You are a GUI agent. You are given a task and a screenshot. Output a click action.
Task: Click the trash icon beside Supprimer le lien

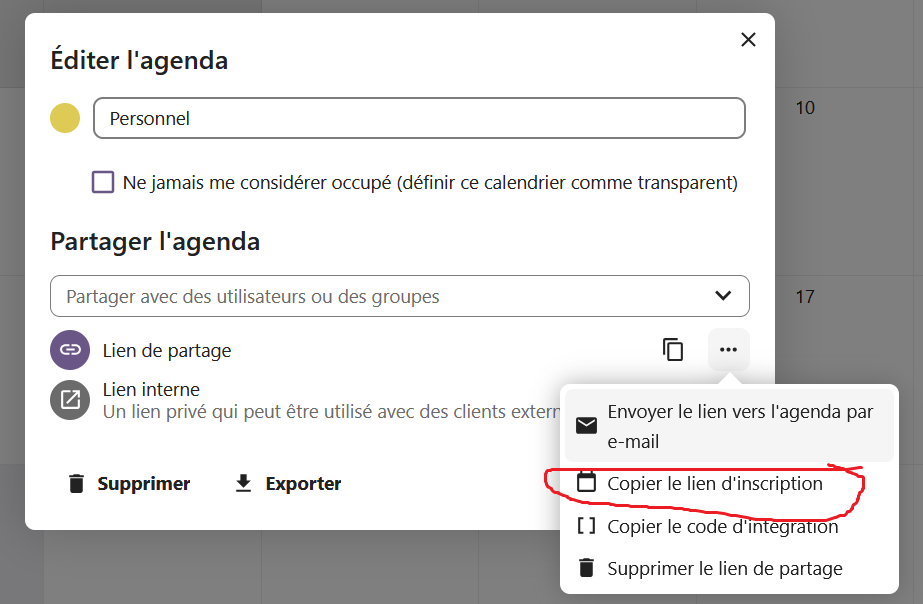point(587,568)
